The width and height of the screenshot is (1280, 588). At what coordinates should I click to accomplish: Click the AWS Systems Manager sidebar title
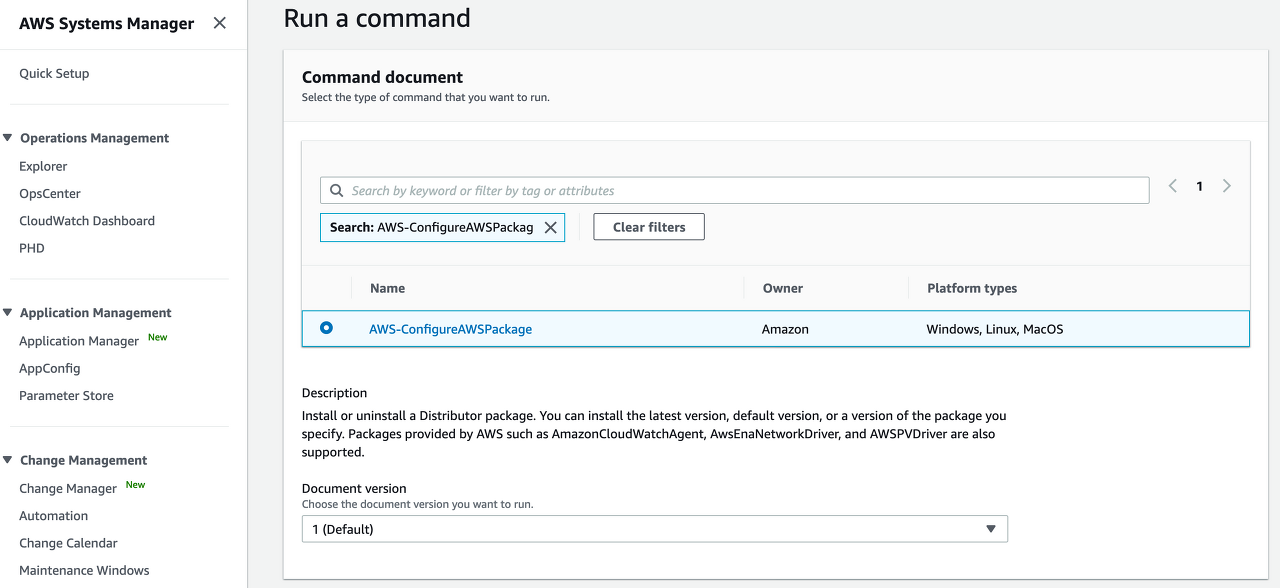coord(107,23)
